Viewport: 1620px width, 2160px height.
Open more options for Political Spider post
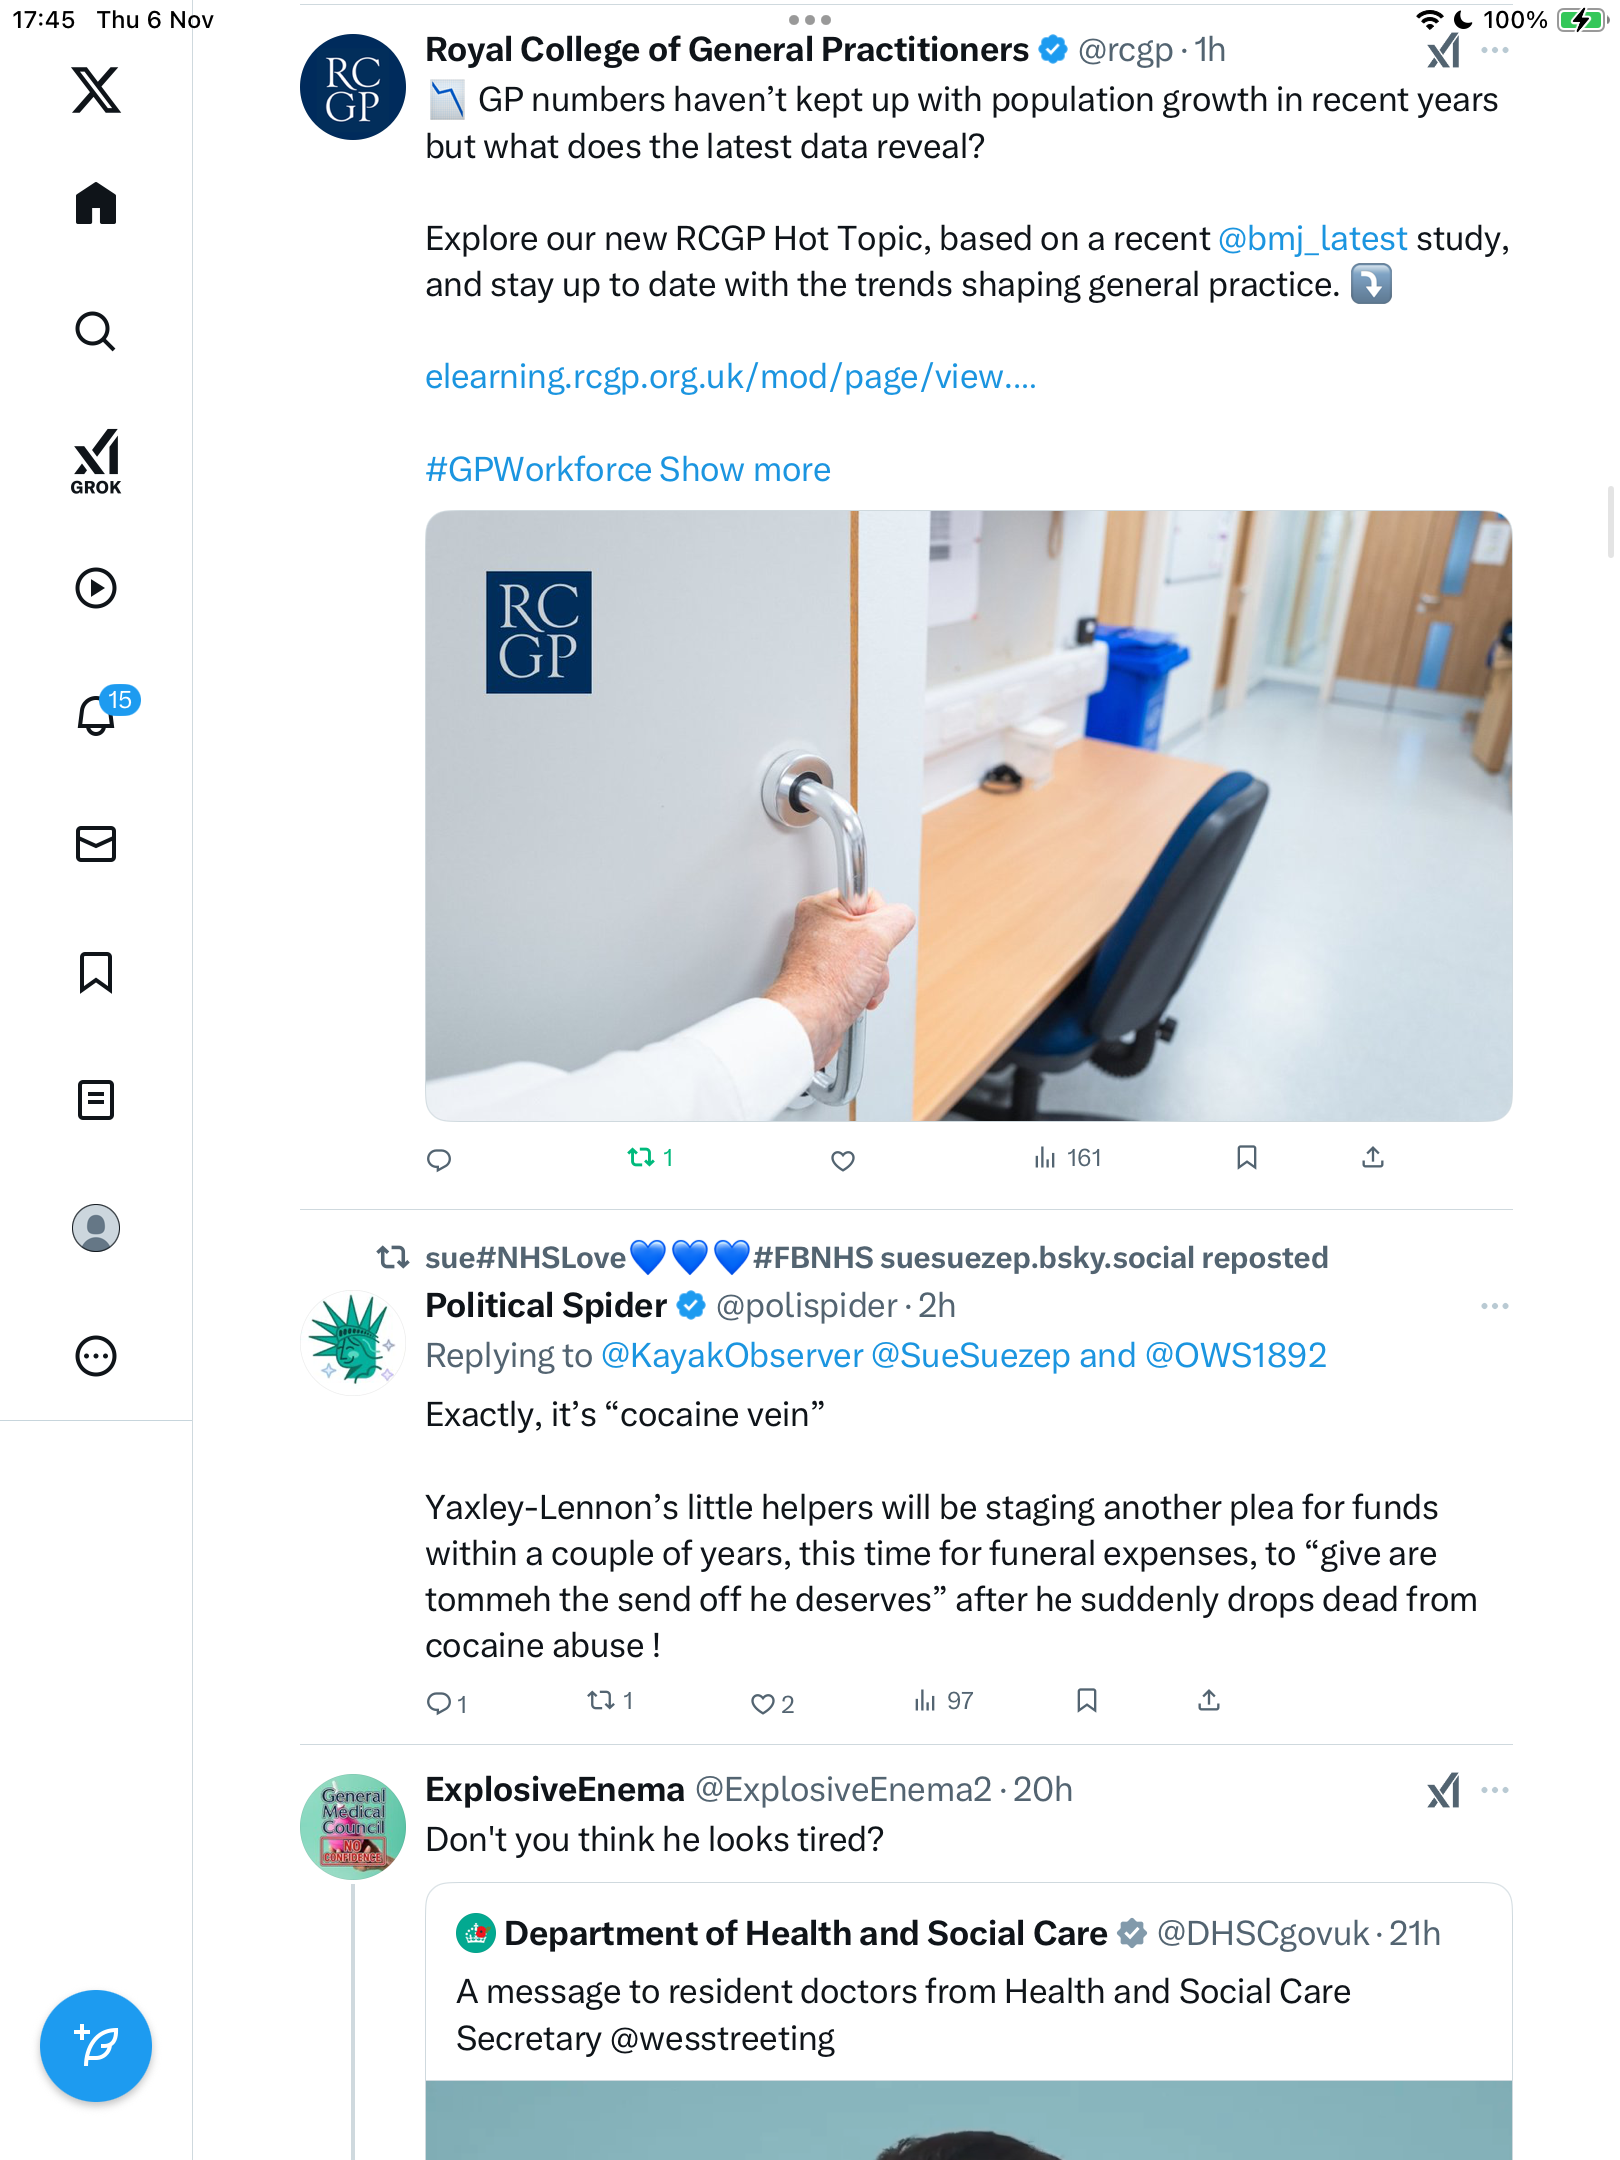coord(1495,1306)
